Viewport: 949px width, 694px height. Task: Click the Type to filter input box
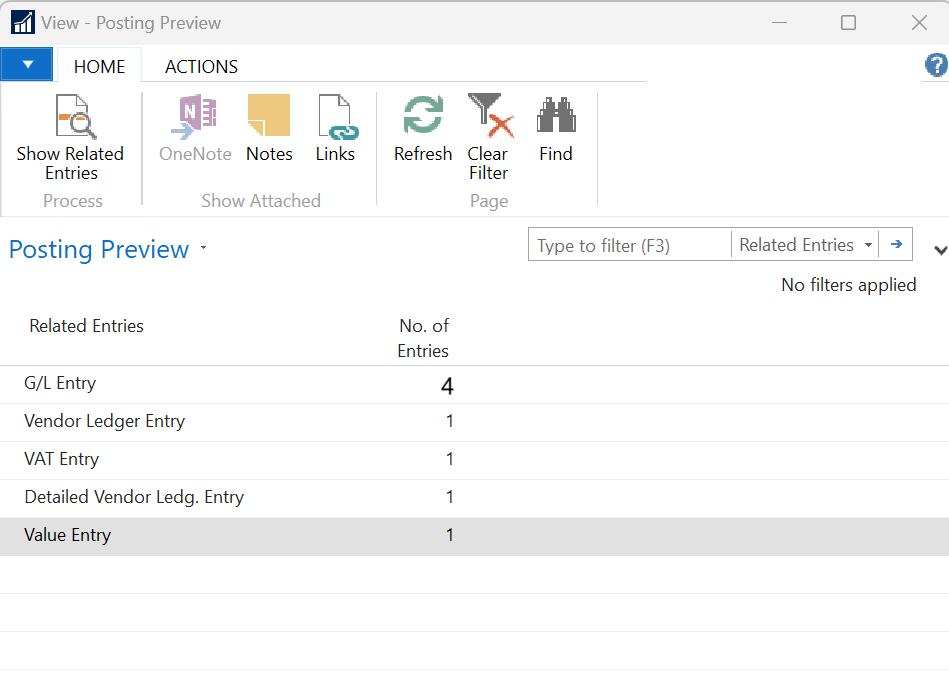tap(630, 245)
